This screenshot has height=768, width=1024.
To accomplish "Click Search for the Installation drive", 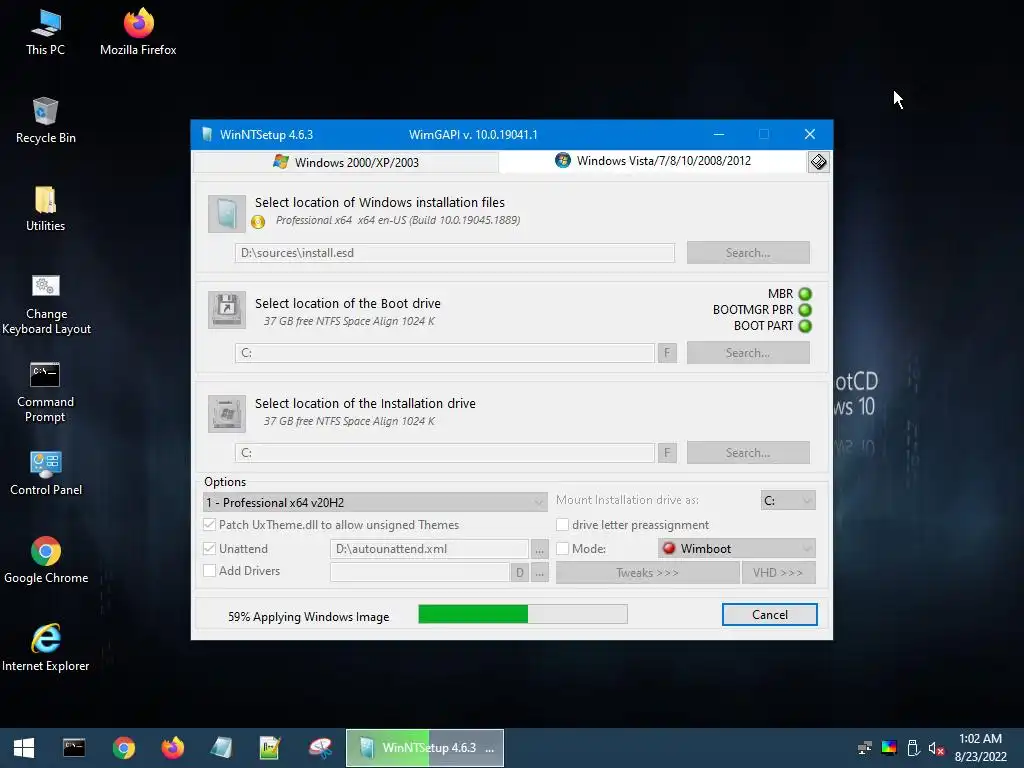I will click(748, 453).
